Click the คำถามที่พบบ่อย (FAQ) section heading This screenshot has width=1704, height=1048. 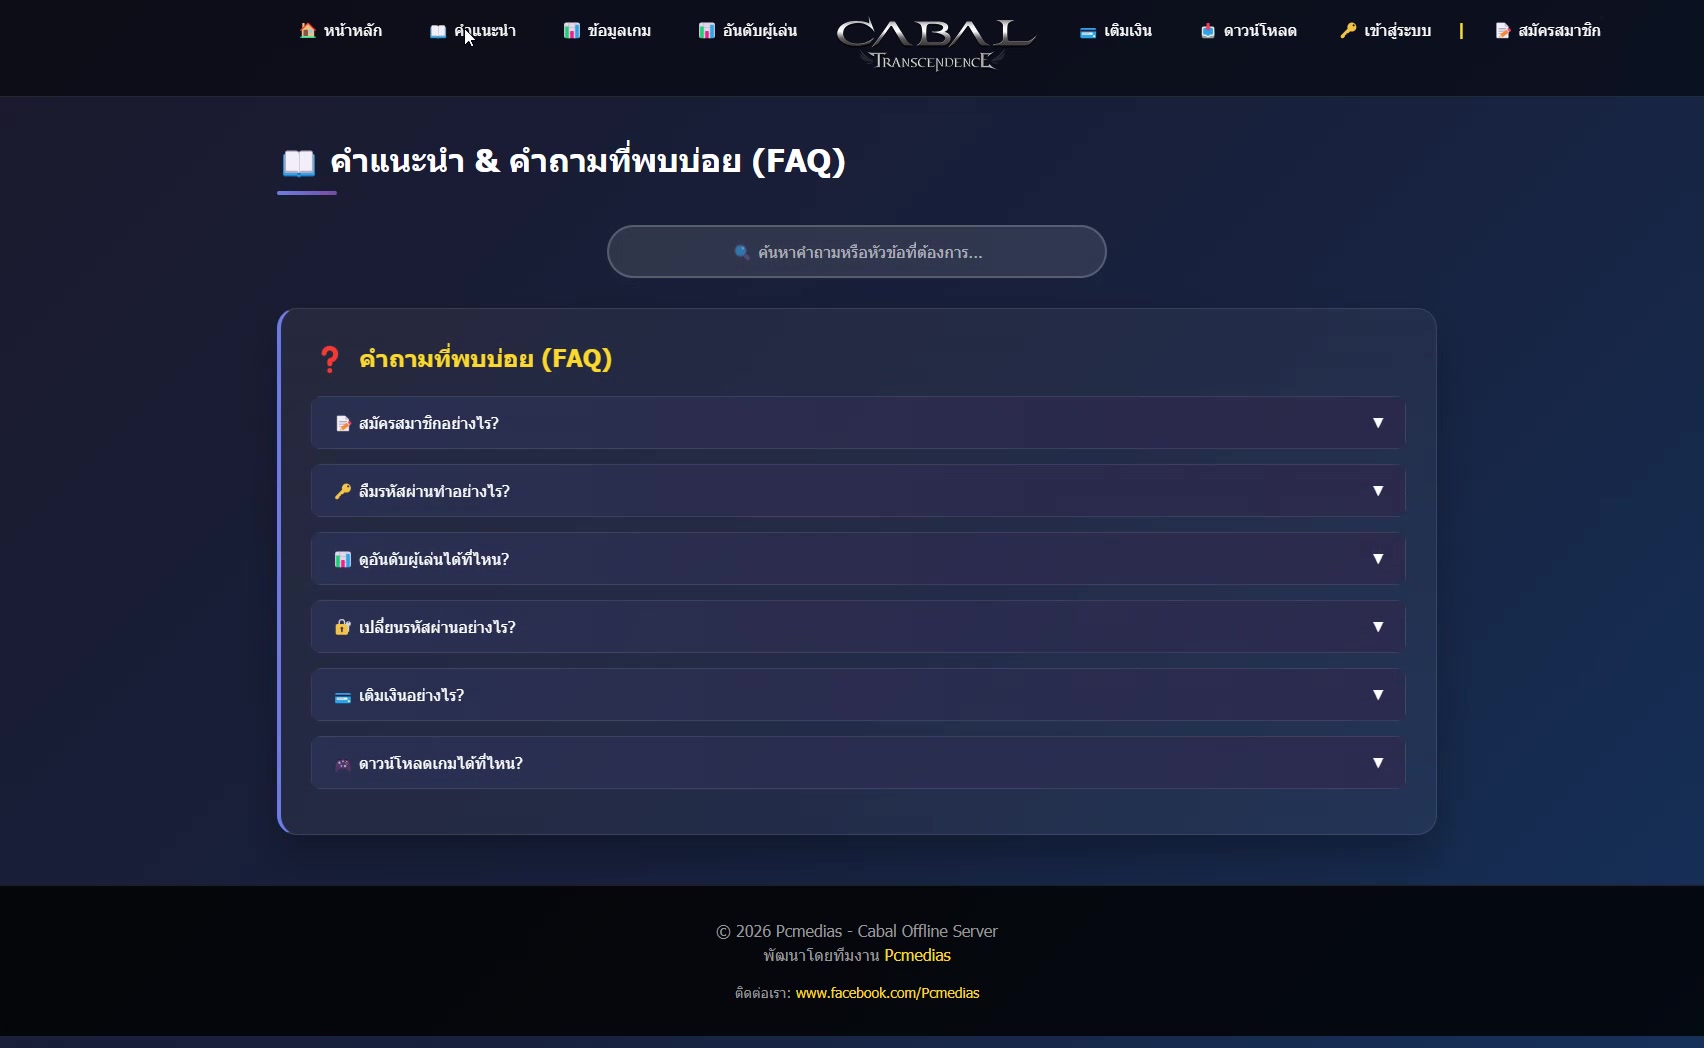(x=485, y=359)
